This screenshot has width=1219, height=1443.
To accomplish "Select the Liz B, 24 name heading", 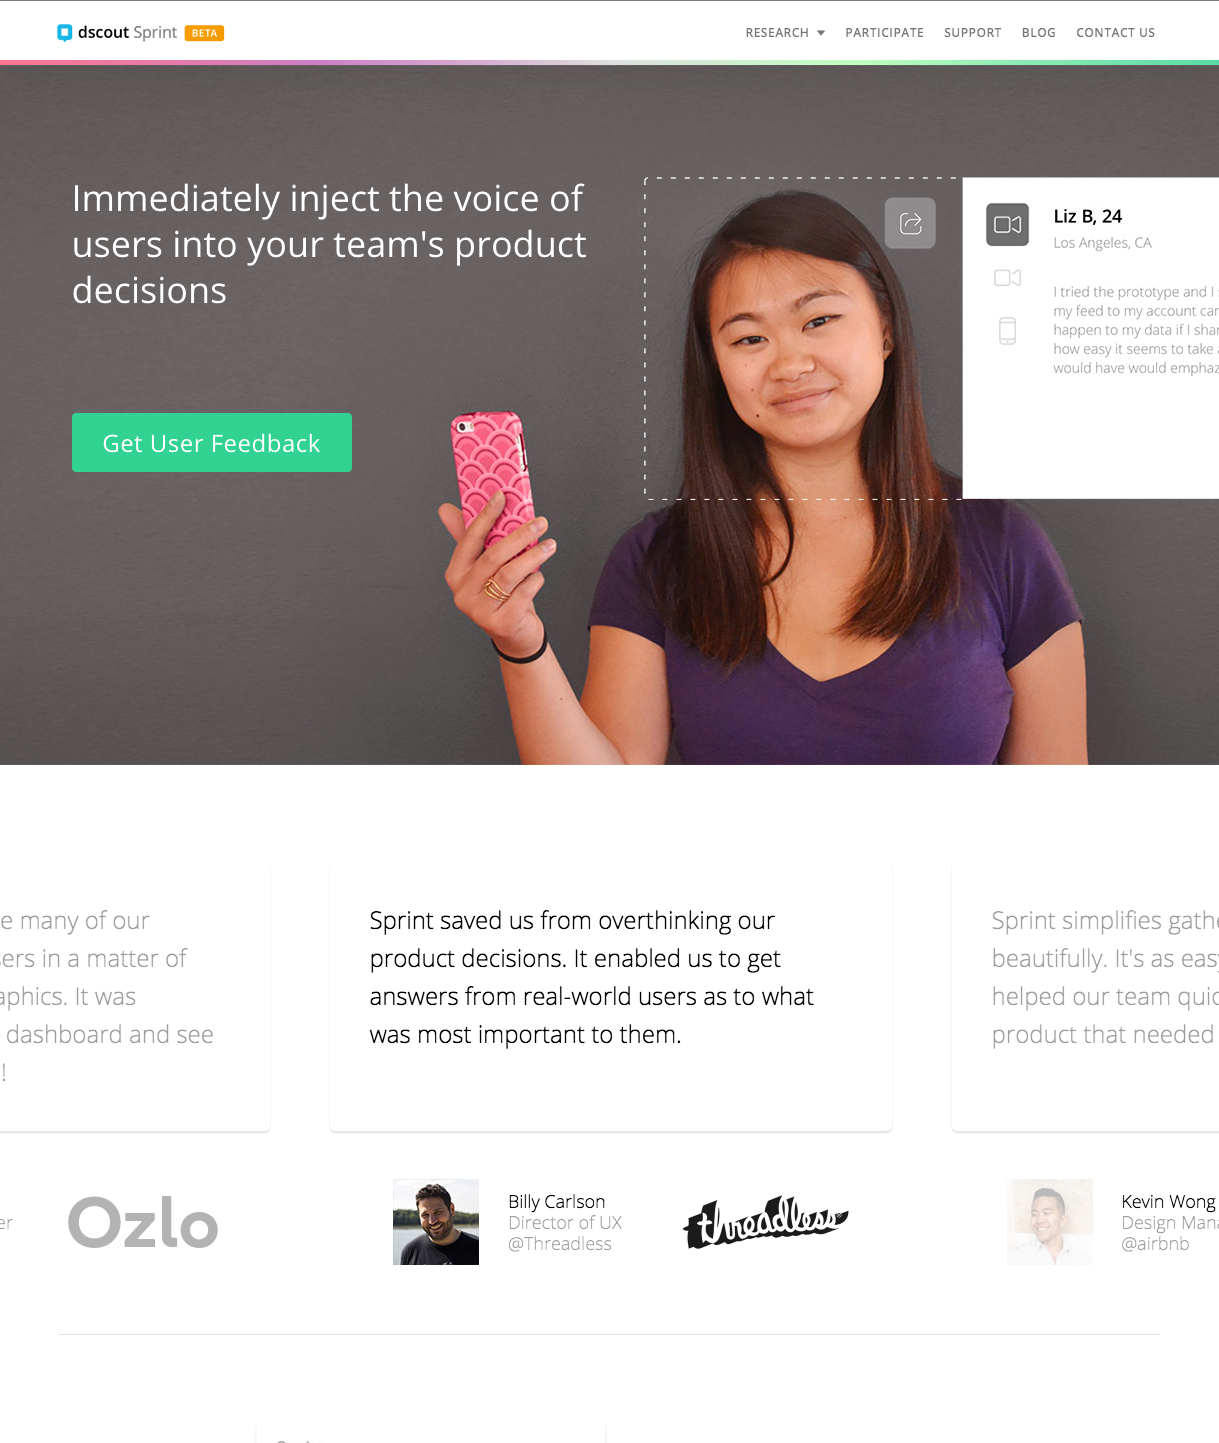I will 1087,216.
